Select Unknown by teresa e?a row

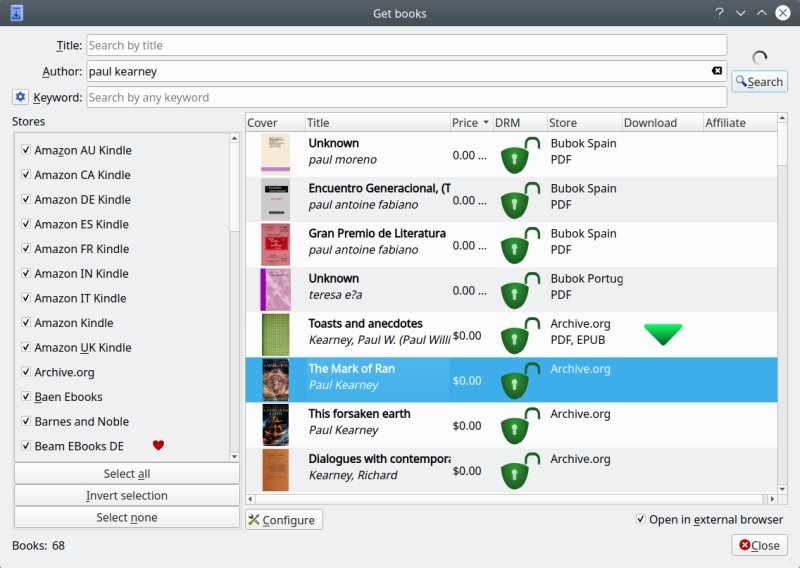coord(511,290)
